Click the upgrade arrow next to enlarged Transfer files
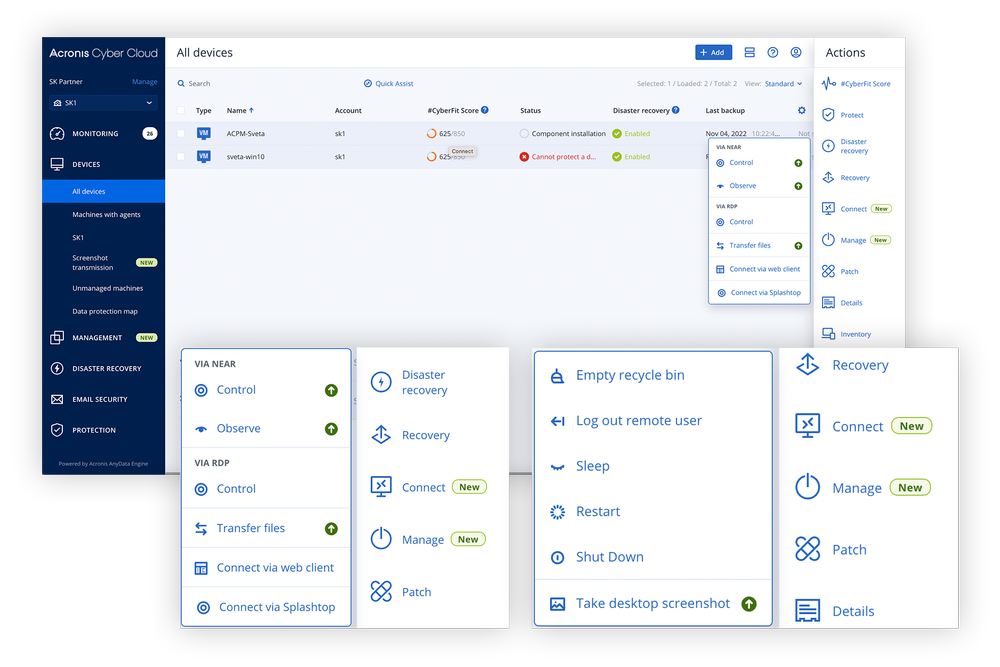Viewport: 1000px width, 667px height. click(331, 529)
